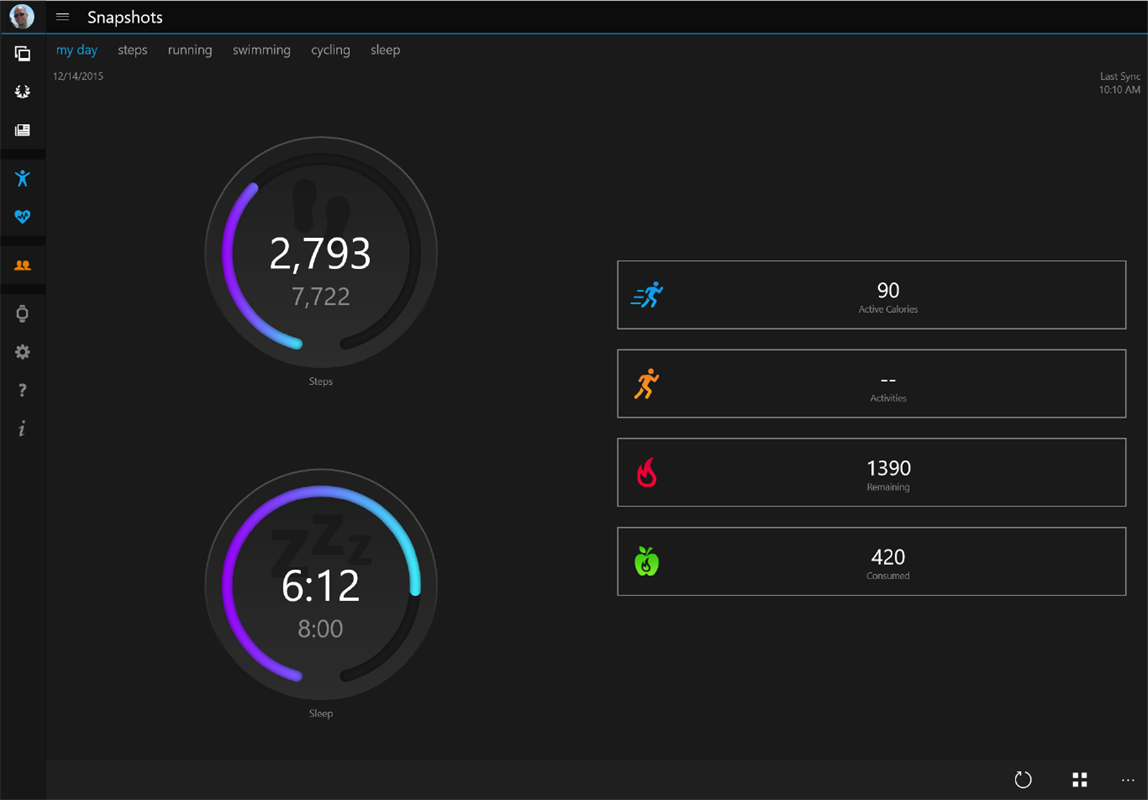
Task: Open the tile layout grid icon
Action: point(1079,779)
